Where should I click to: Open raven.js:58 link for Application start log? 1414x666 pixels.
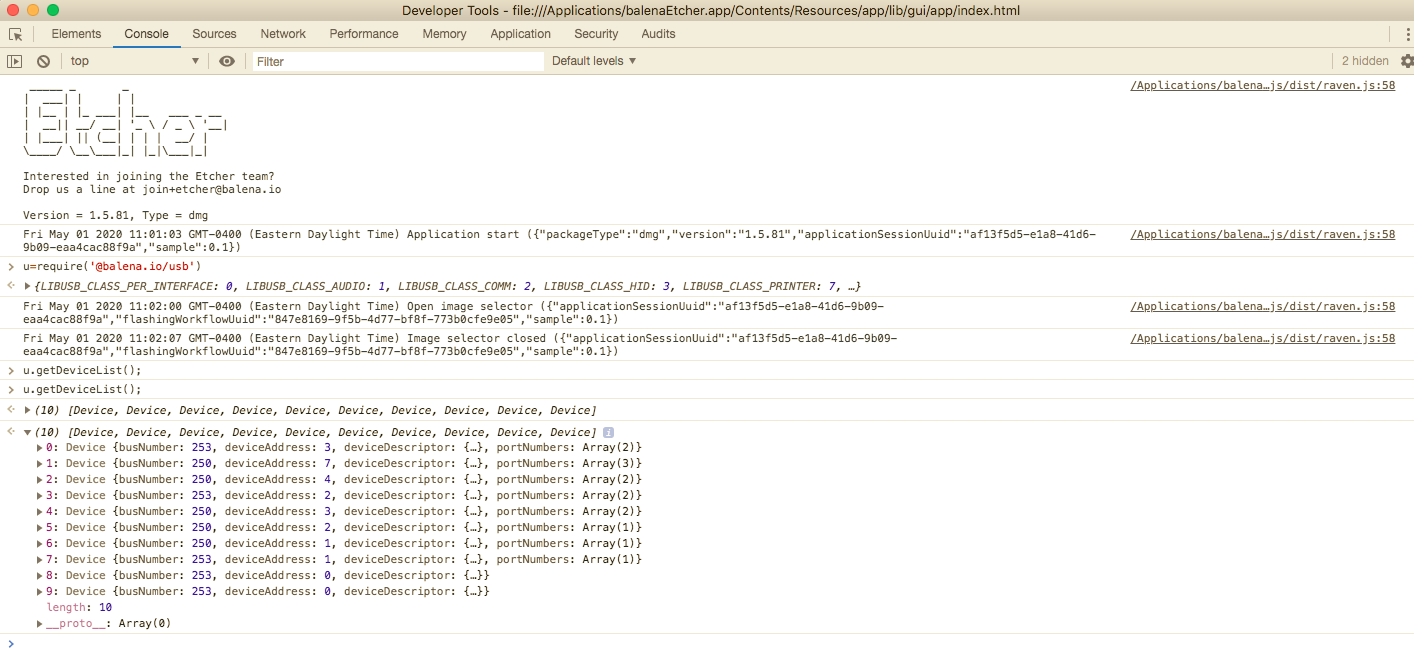1262,235
